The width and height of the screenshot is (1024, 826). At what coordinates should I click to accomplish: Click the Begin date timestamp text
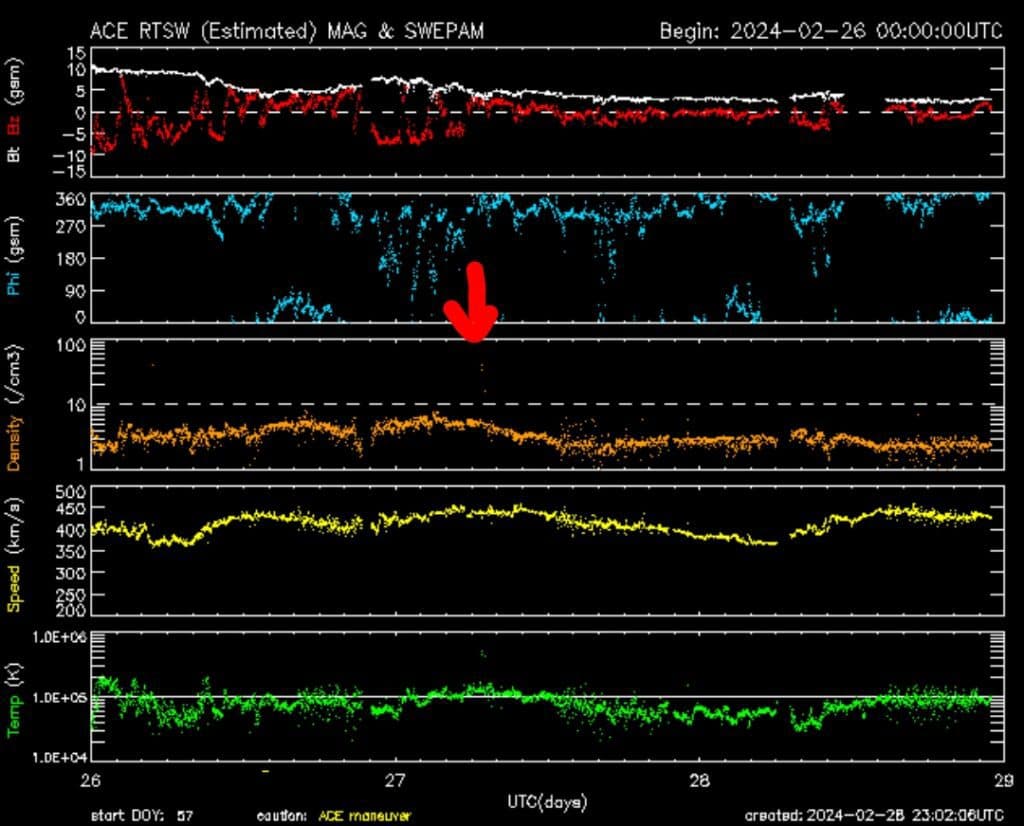(x=830, y=31)
